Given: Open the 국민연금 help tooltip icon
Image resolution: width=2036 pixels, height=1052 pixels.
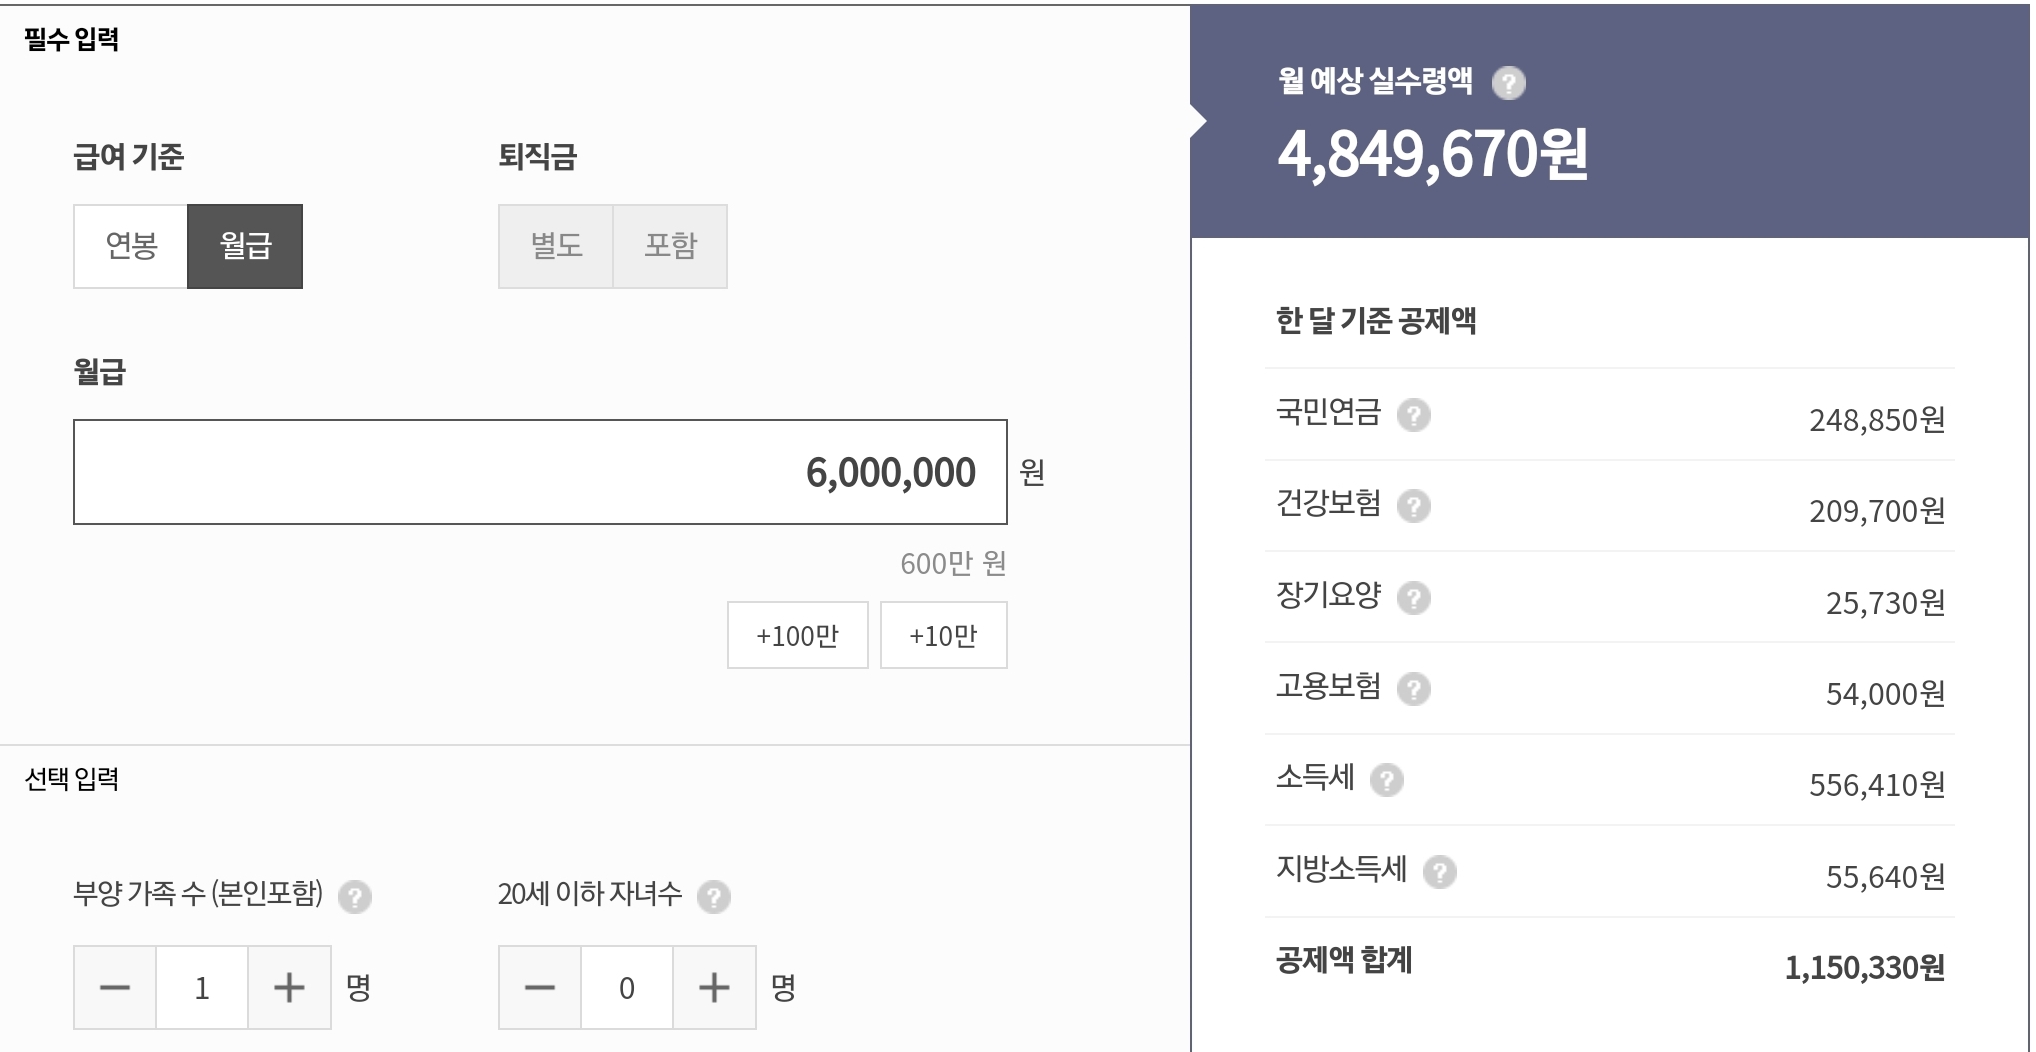Looking at the screenshot, I should coord(1413,415).
